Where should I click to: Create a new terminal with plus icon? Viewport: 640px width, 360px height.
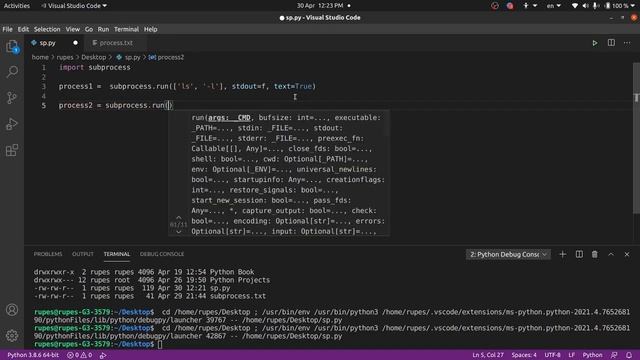562,254
